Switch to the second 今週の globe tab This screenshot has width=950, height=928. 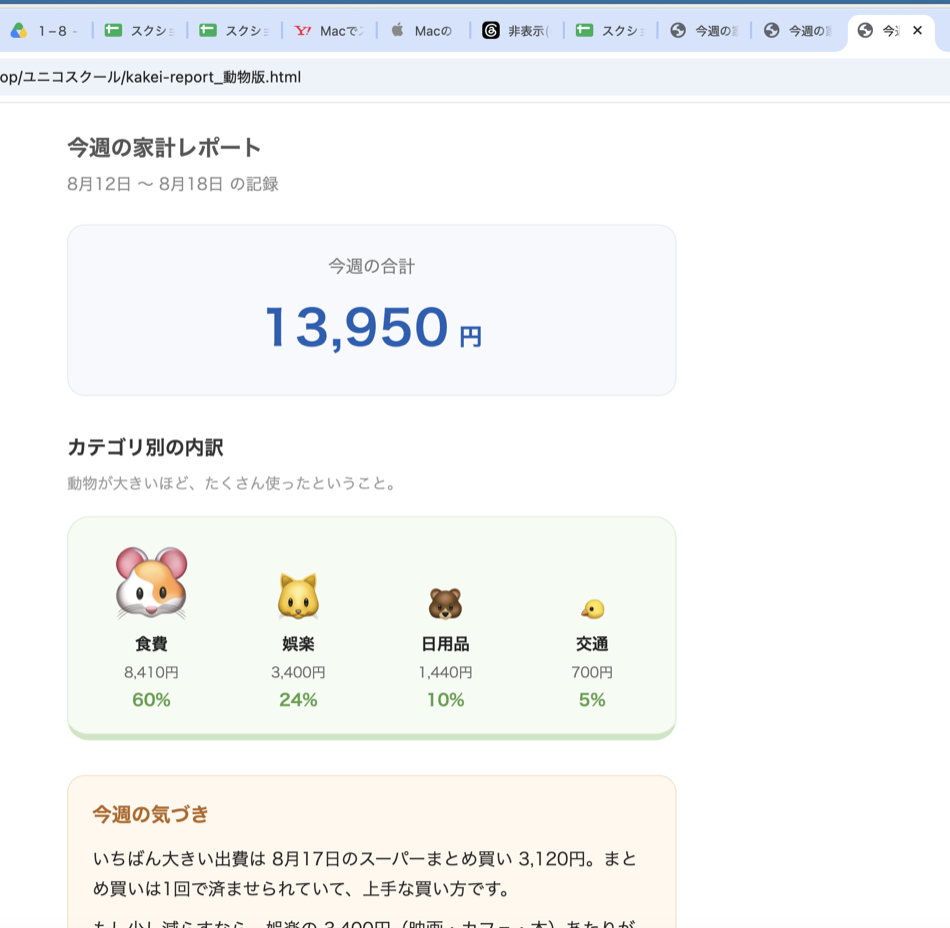(799, 30)
